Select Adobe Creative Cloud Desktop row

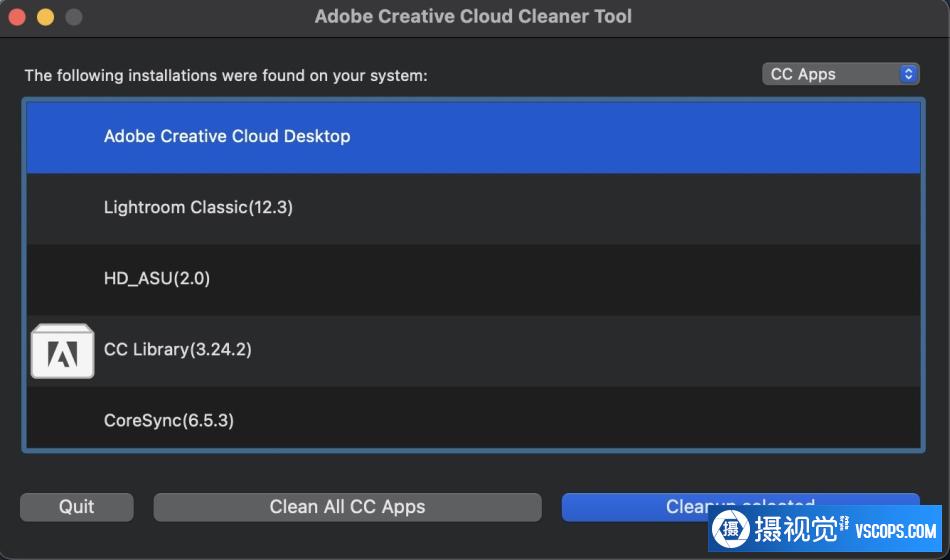[473, 137]
